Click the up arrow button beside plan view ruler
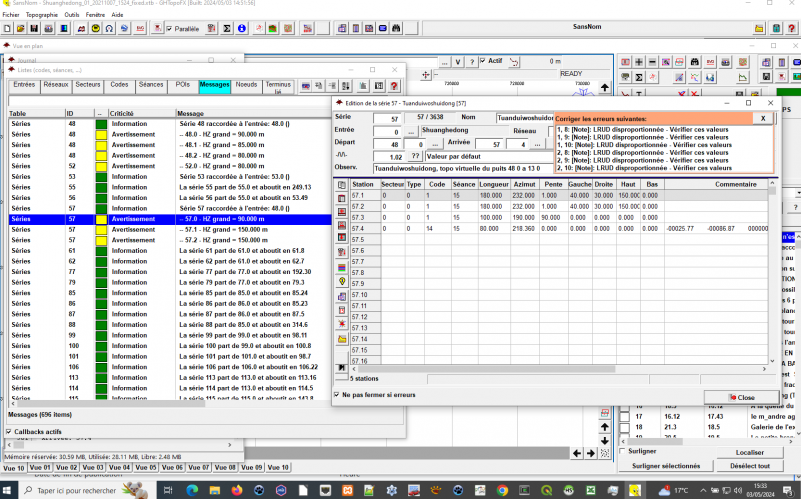This screenshot has height=499, width=801. [x=605, y=87]
